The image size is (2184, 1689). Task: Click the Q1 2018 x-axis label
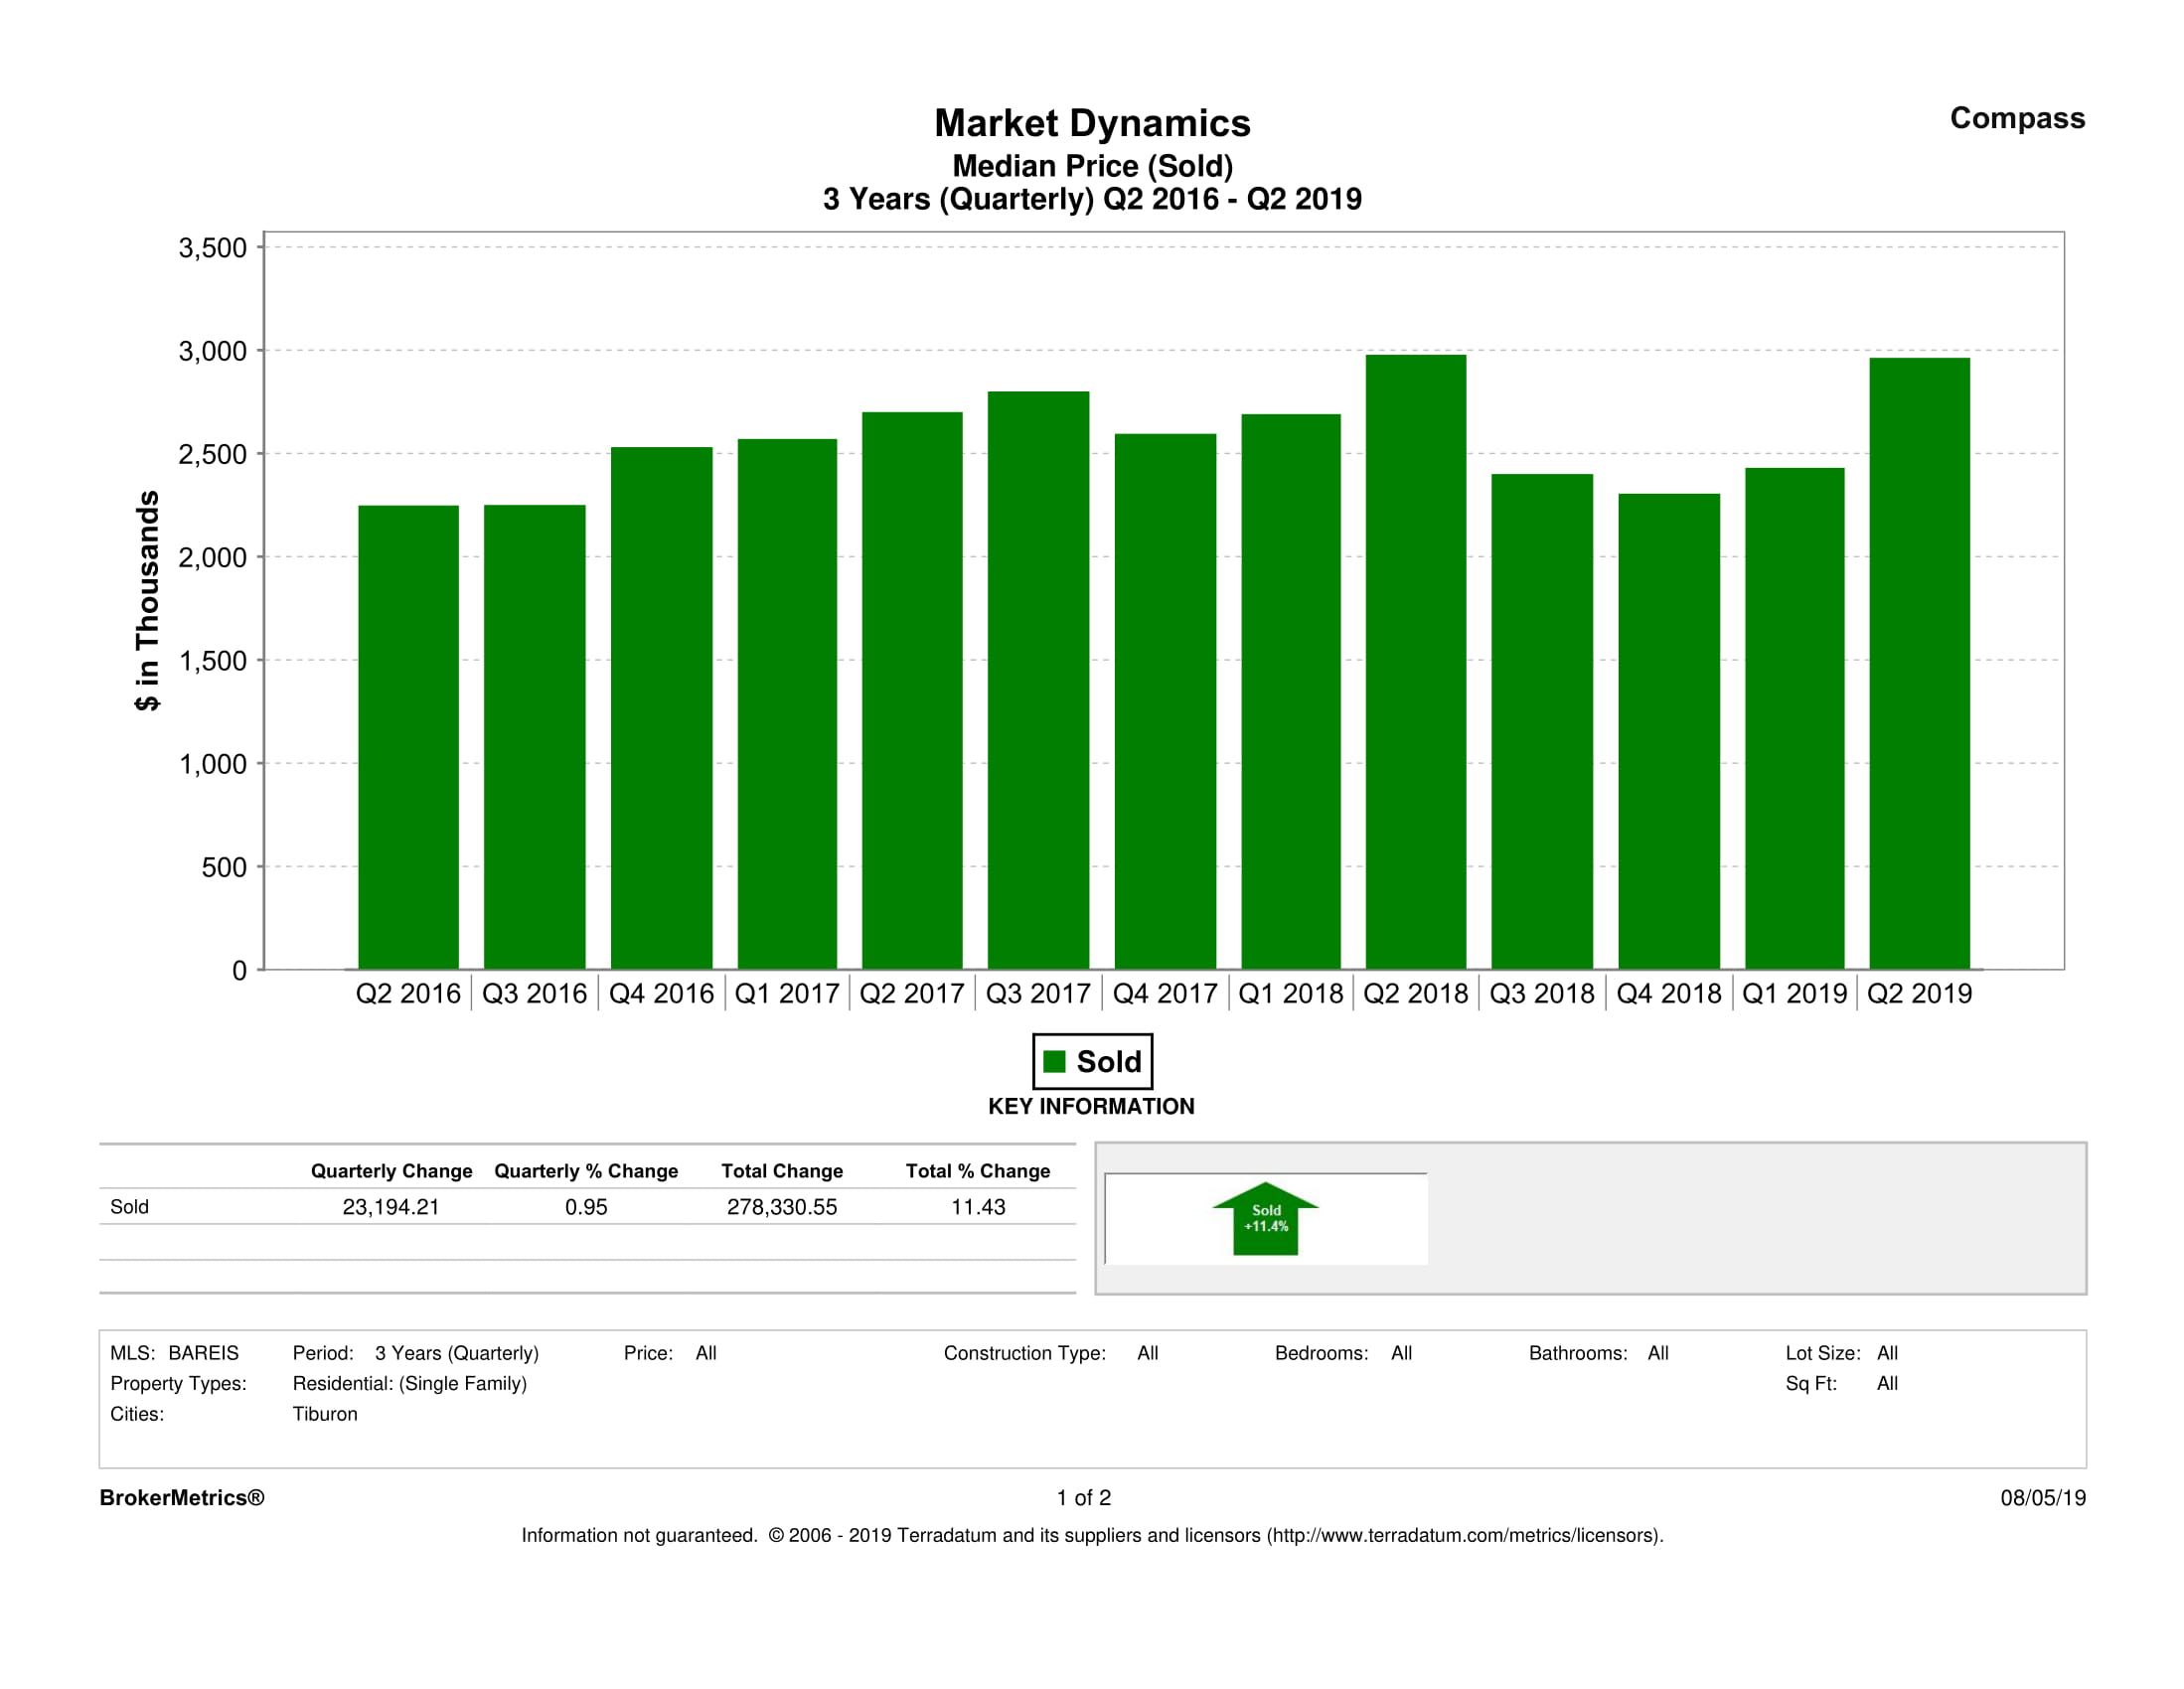pyautogui.click(x=1290, y=993)
